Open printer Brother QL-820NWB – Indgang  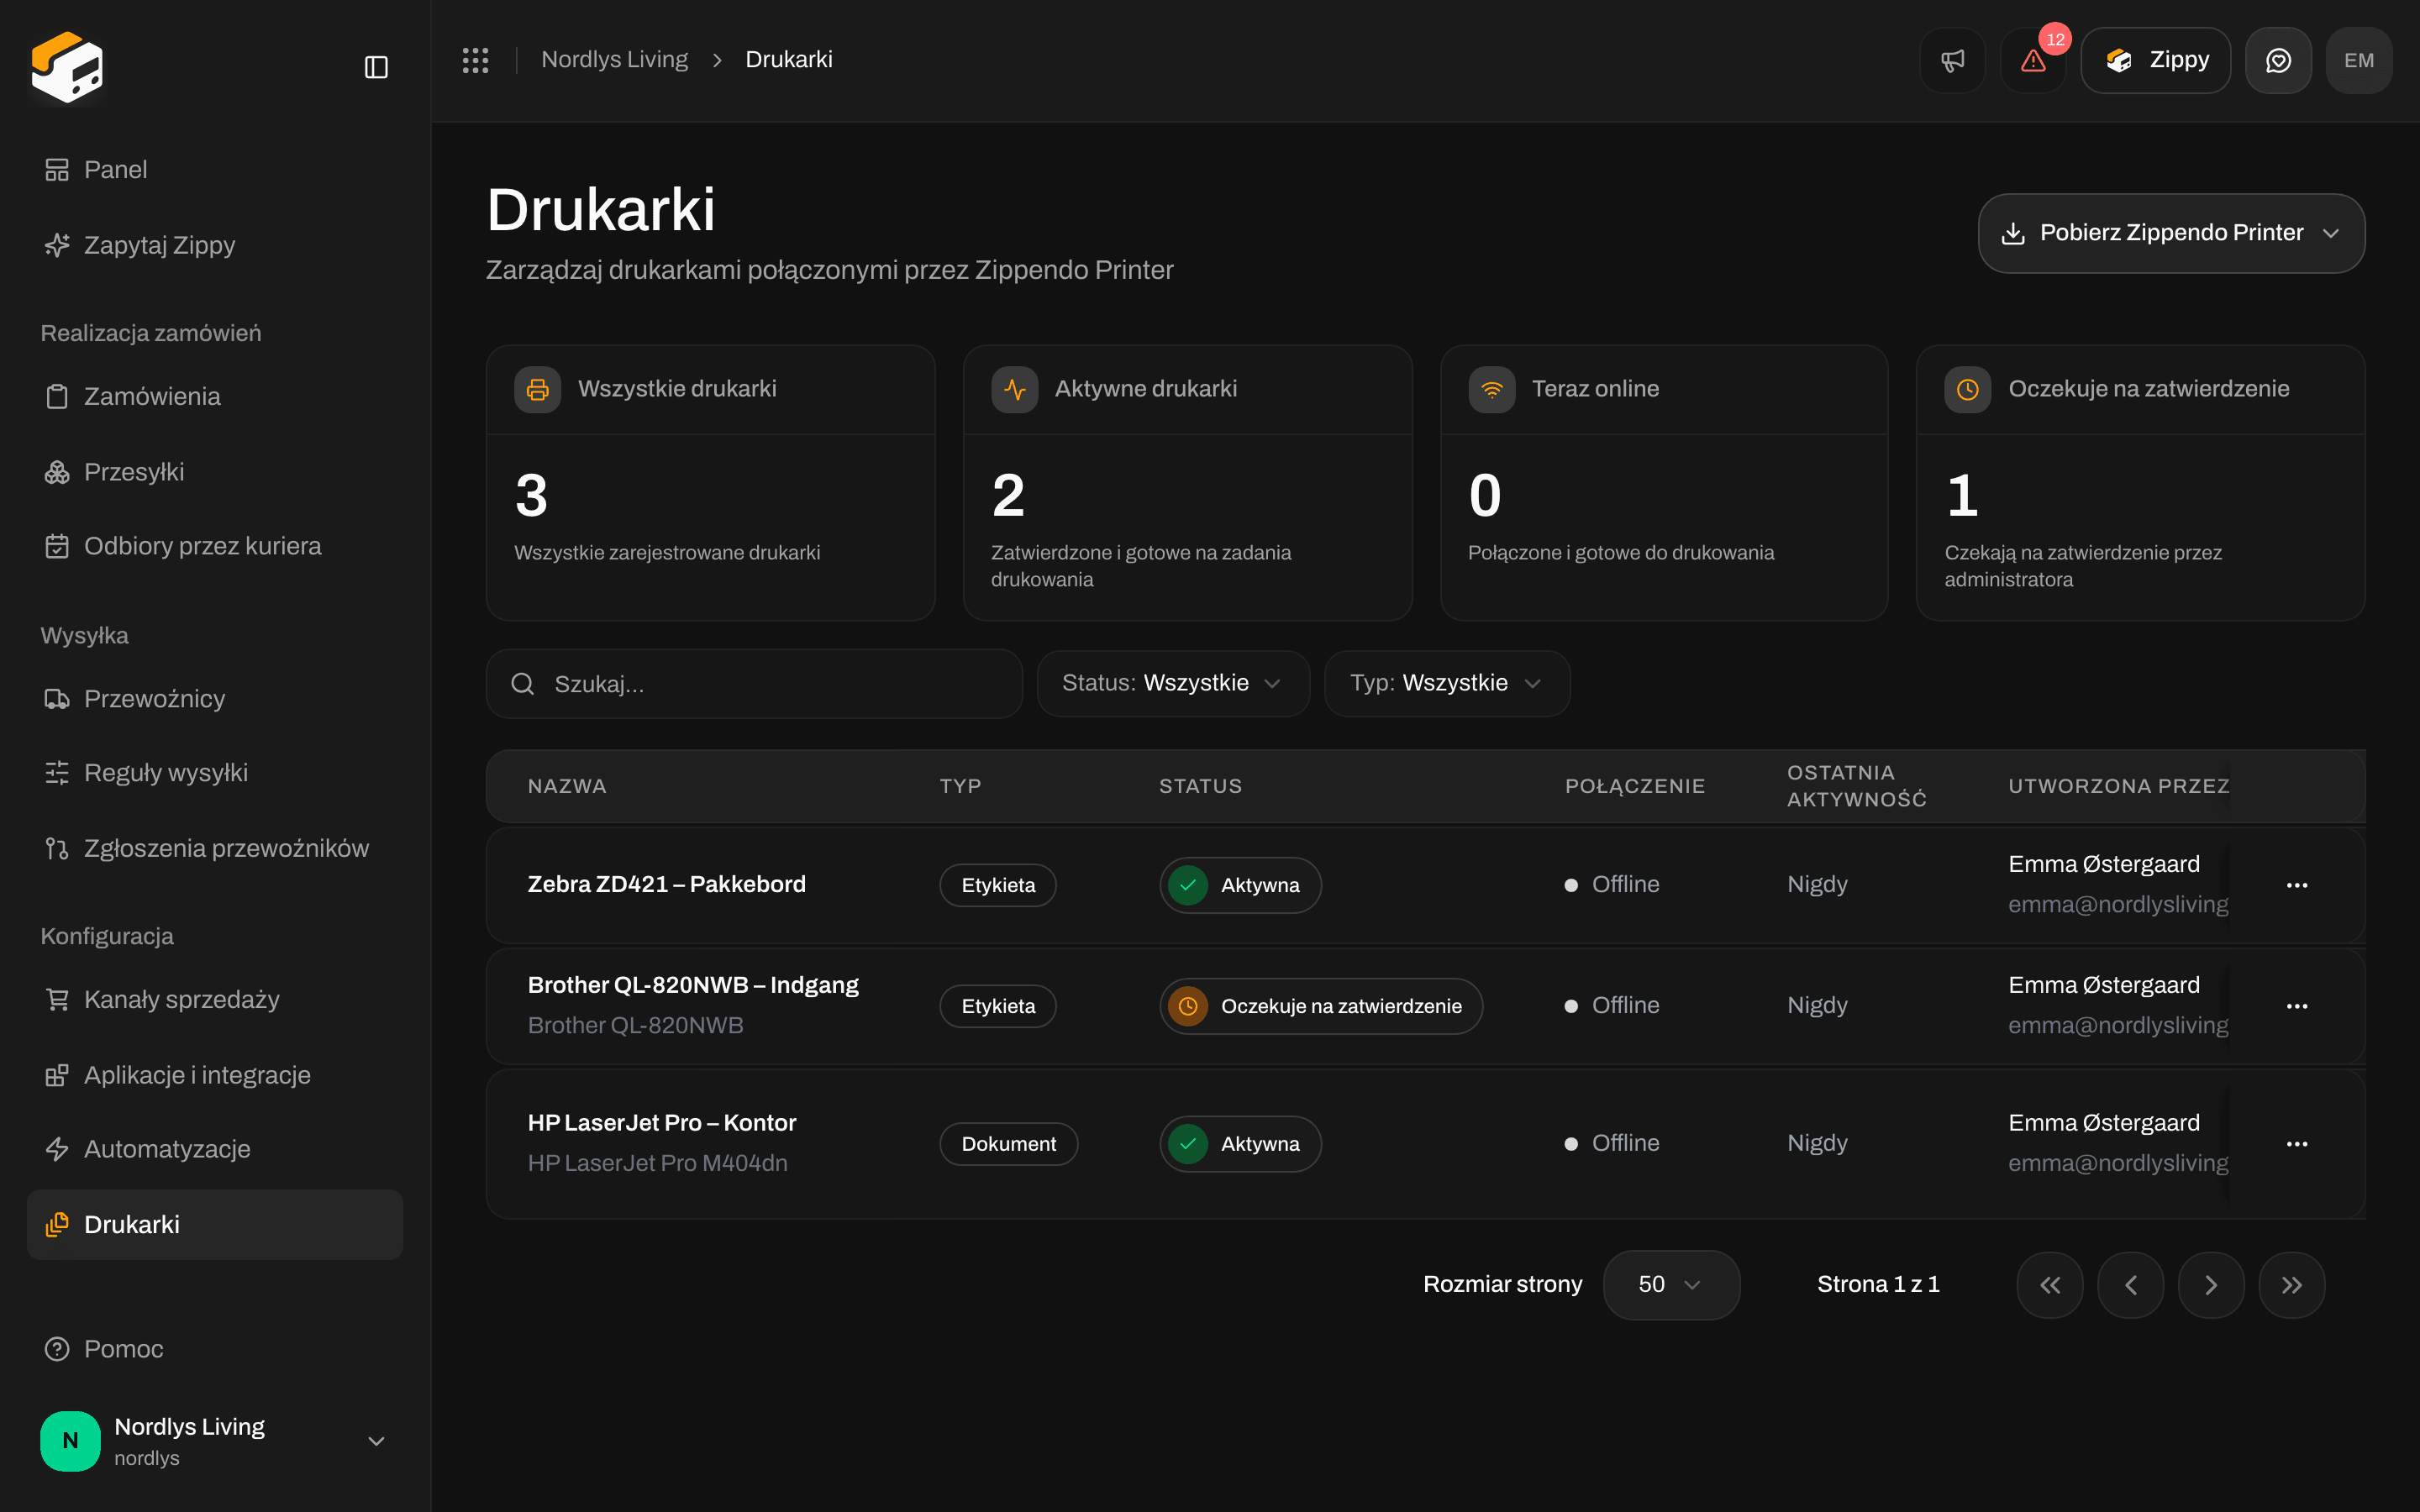[x=693, y=986]
